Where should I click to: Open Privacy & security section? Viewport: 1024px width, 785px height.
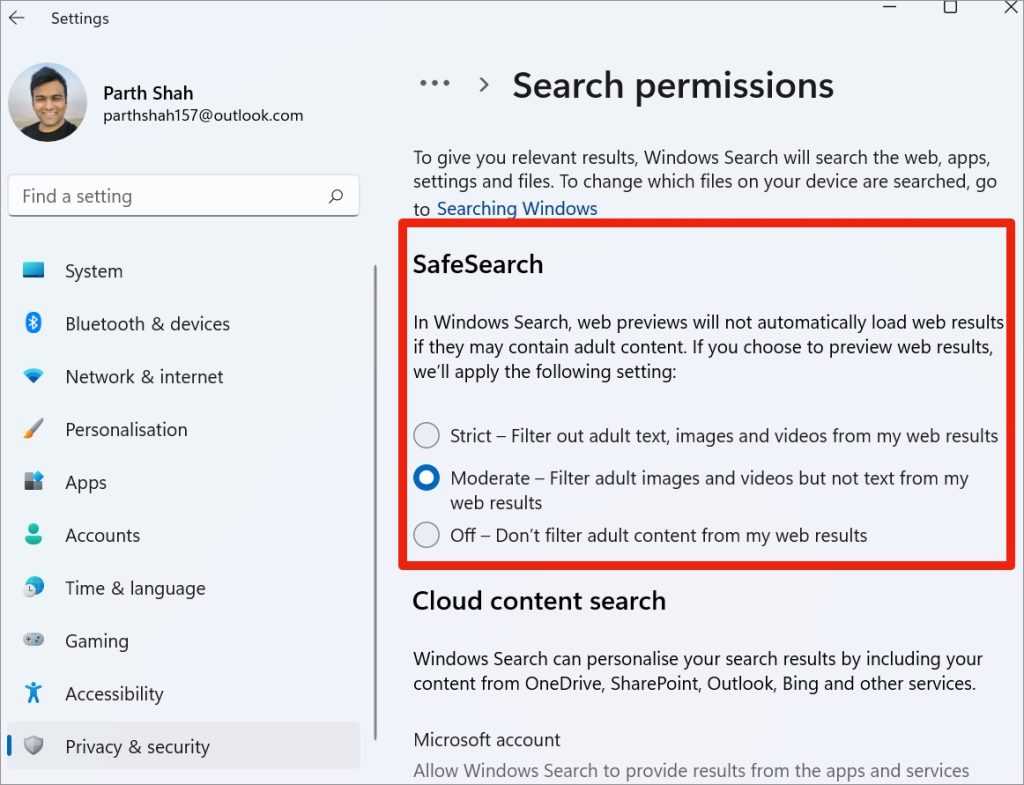coord(137,747)
